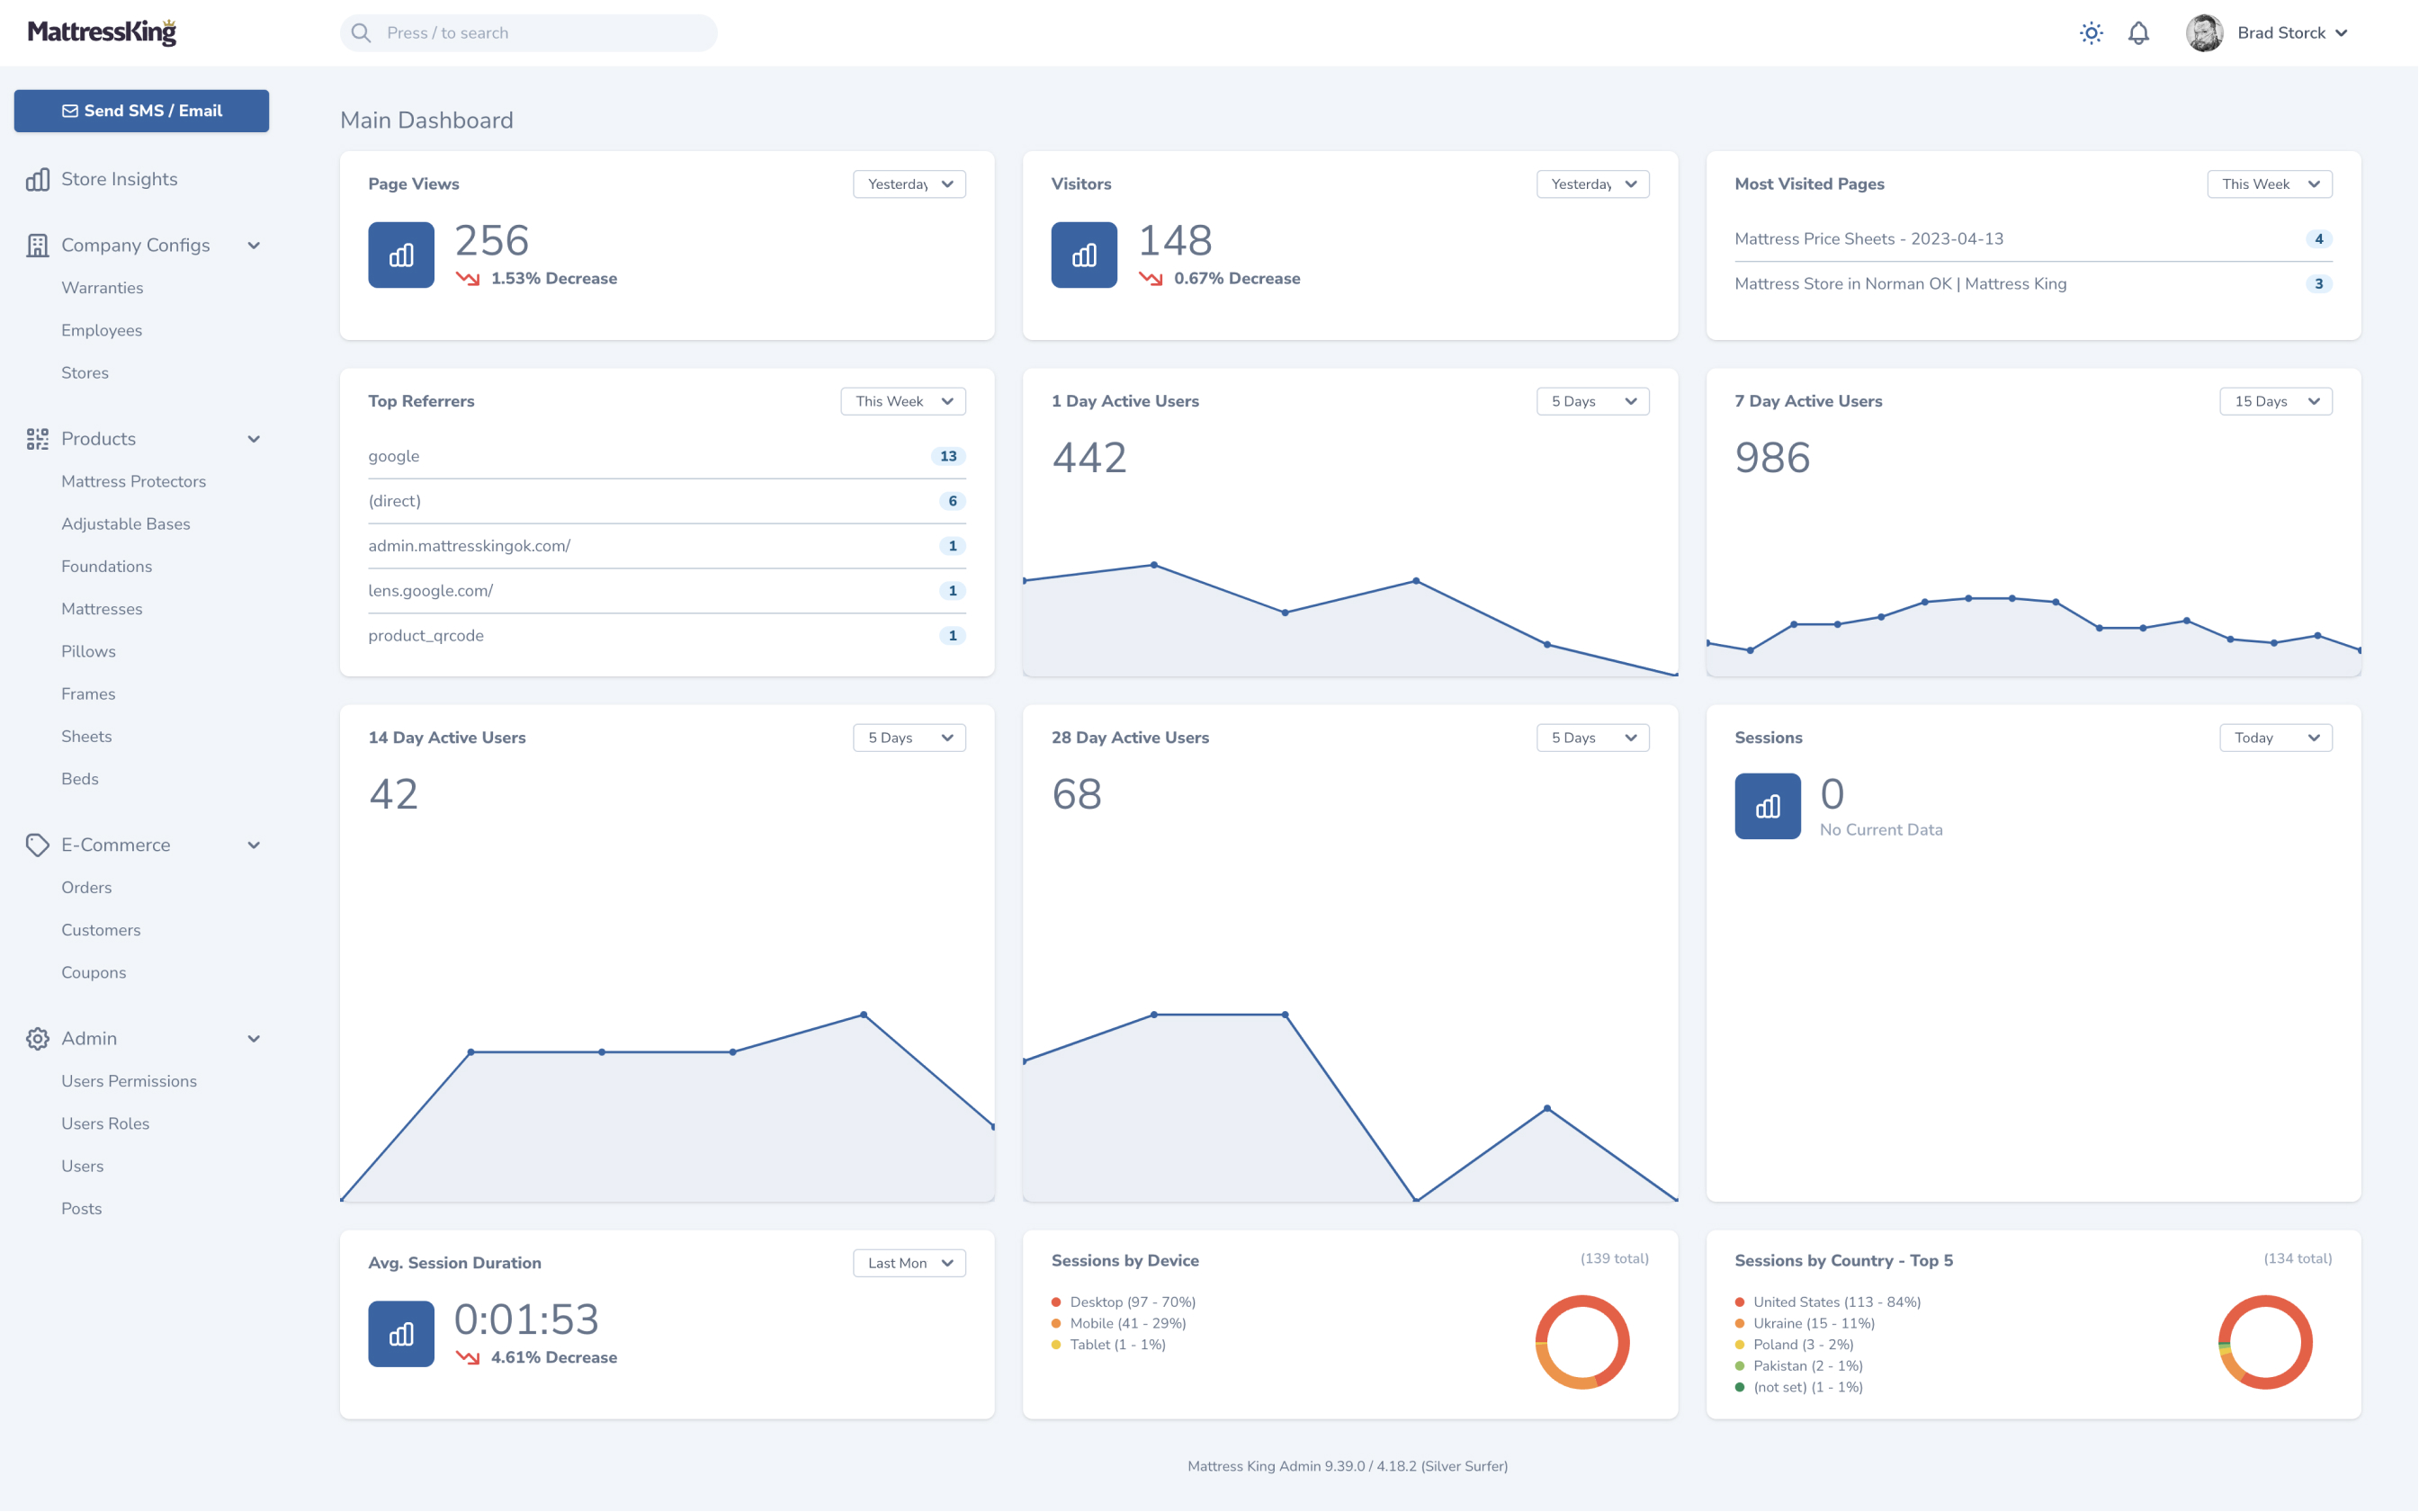Collapse the Admin menu section chevron
Screen dimensions: 2419x1512
[254, 1038]
